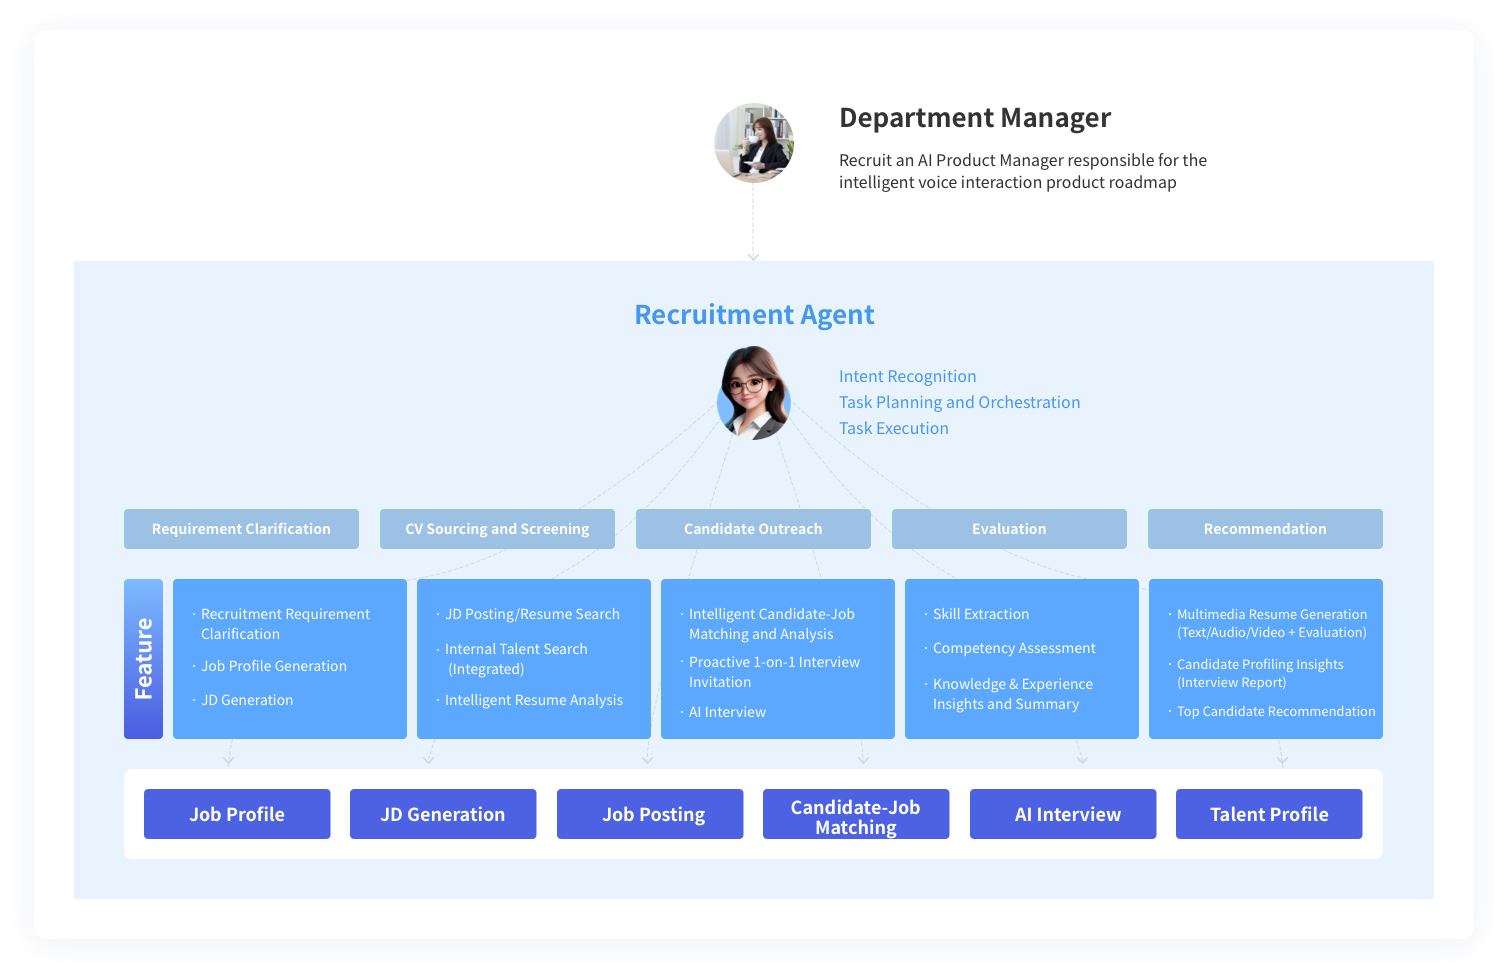Viewport: 1508px width, 977px height.
Task: Select the Recommendation stage header
Action: 1265,529
